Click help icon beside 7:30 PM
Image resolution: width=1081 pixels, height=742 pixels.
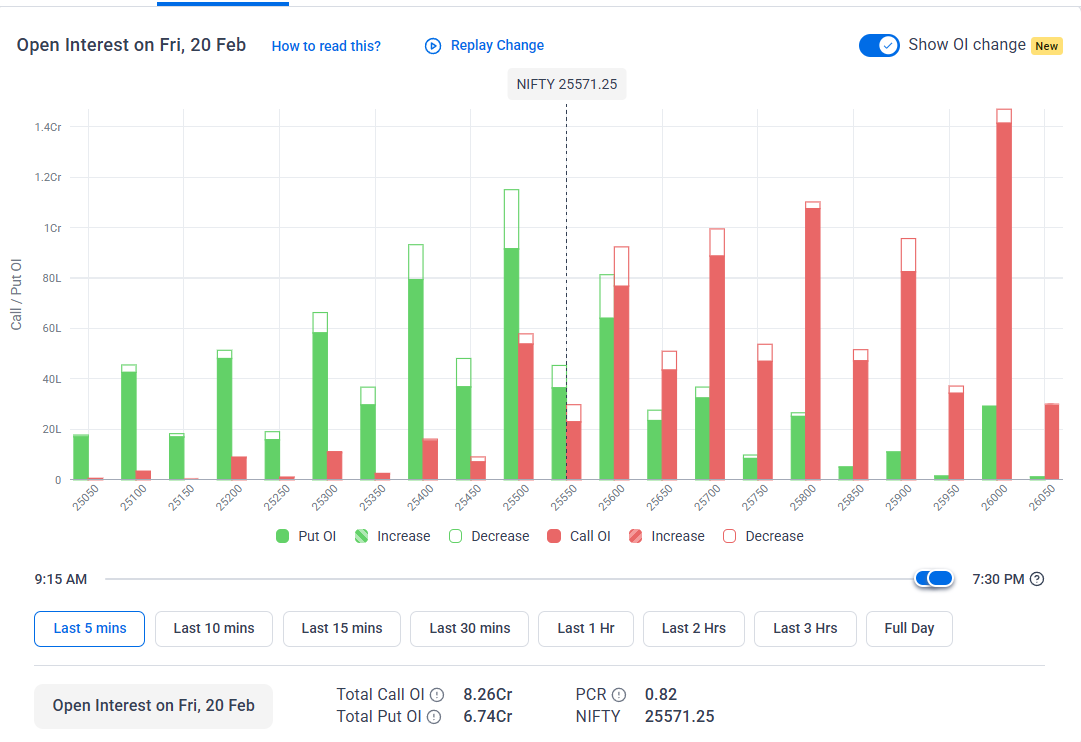(1037, 579)
